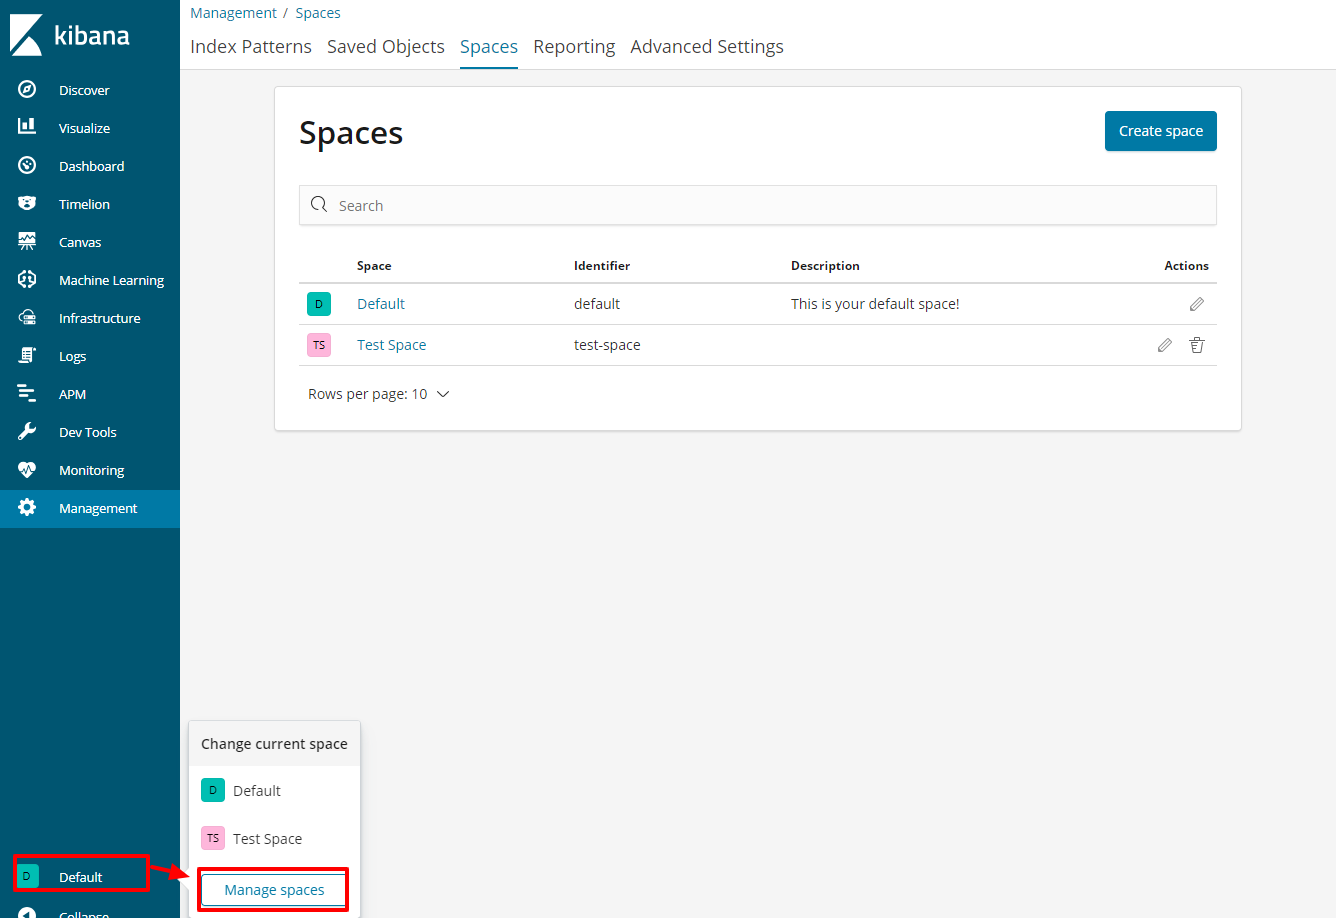
Task: Click Create space button
Action: [1161, 131]
